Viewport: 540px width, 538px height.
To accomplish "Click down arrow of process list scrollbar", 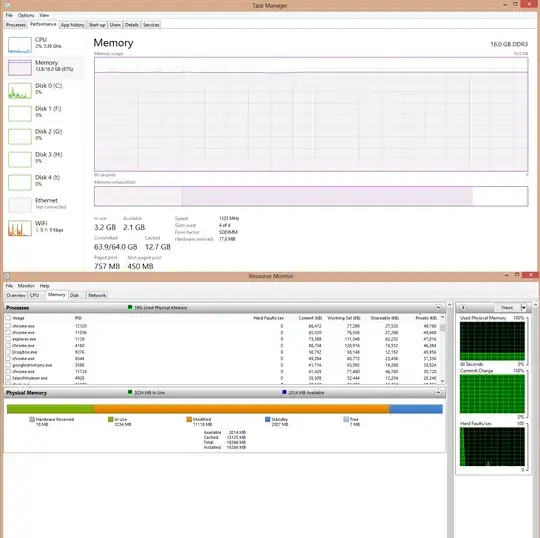I will 443,381.
